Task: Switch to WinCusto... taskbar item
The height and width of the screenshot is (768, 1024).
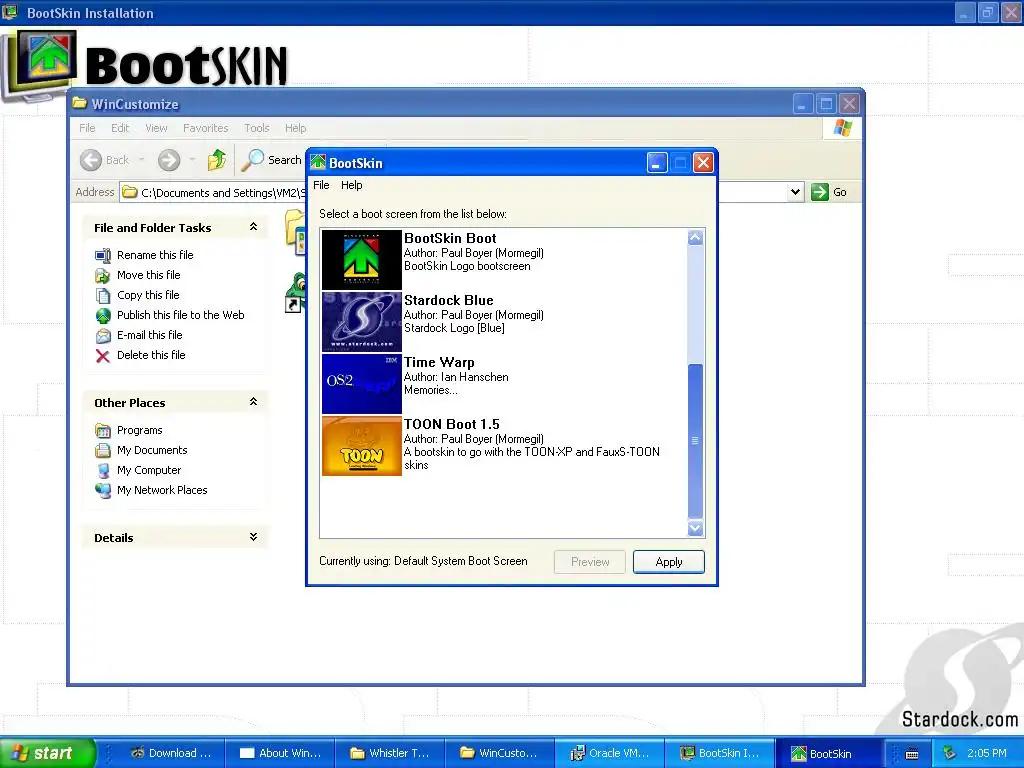Action: click(500, 753)
